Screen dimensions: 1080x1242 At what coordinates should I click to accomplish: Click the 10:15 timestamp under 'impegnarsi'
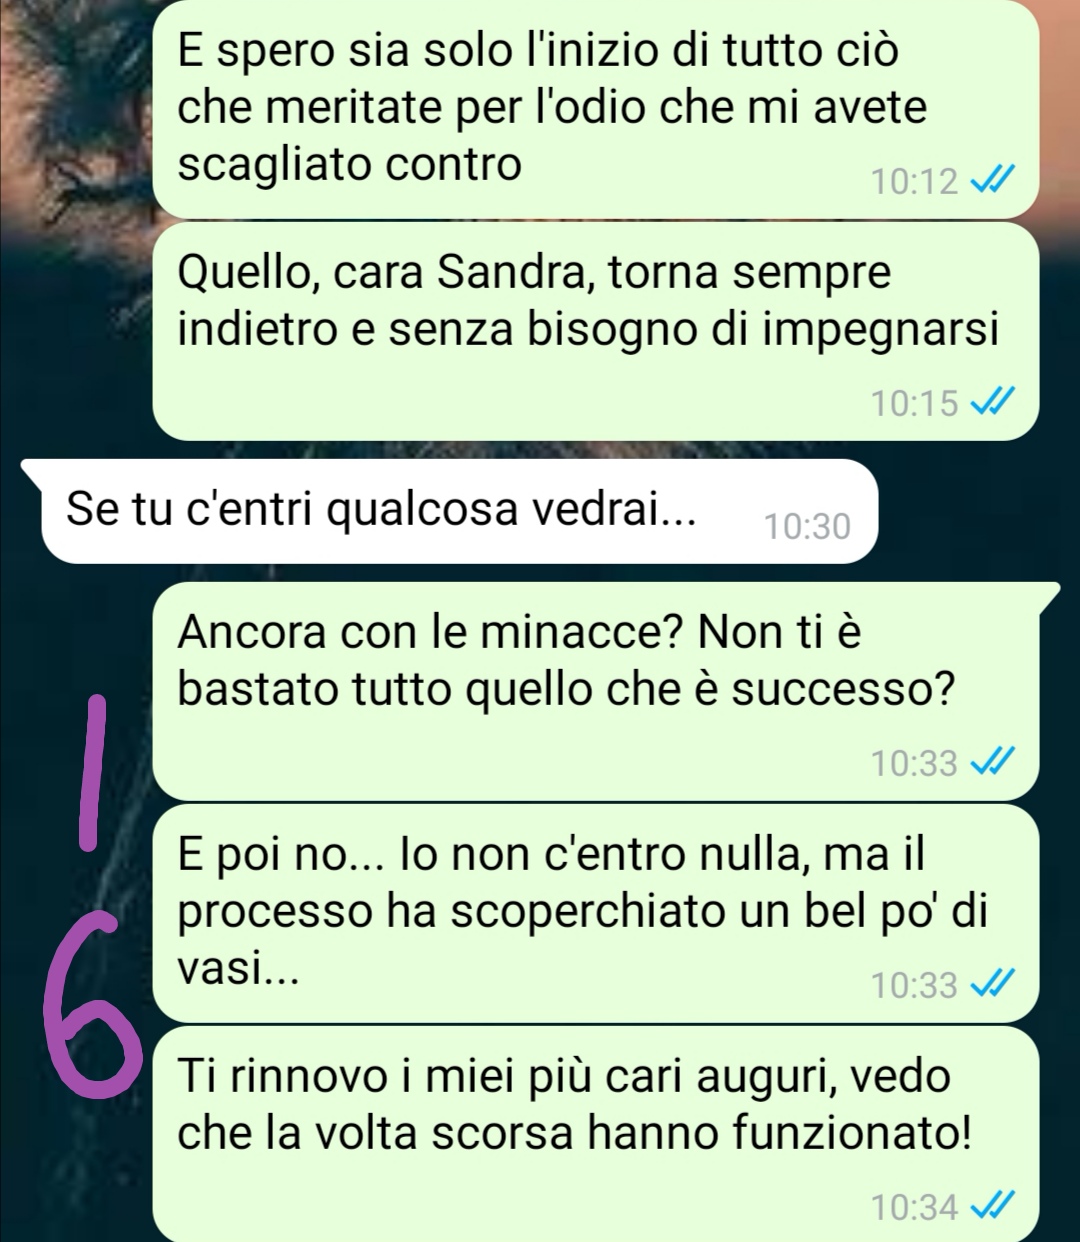click(x=914, y=404)
